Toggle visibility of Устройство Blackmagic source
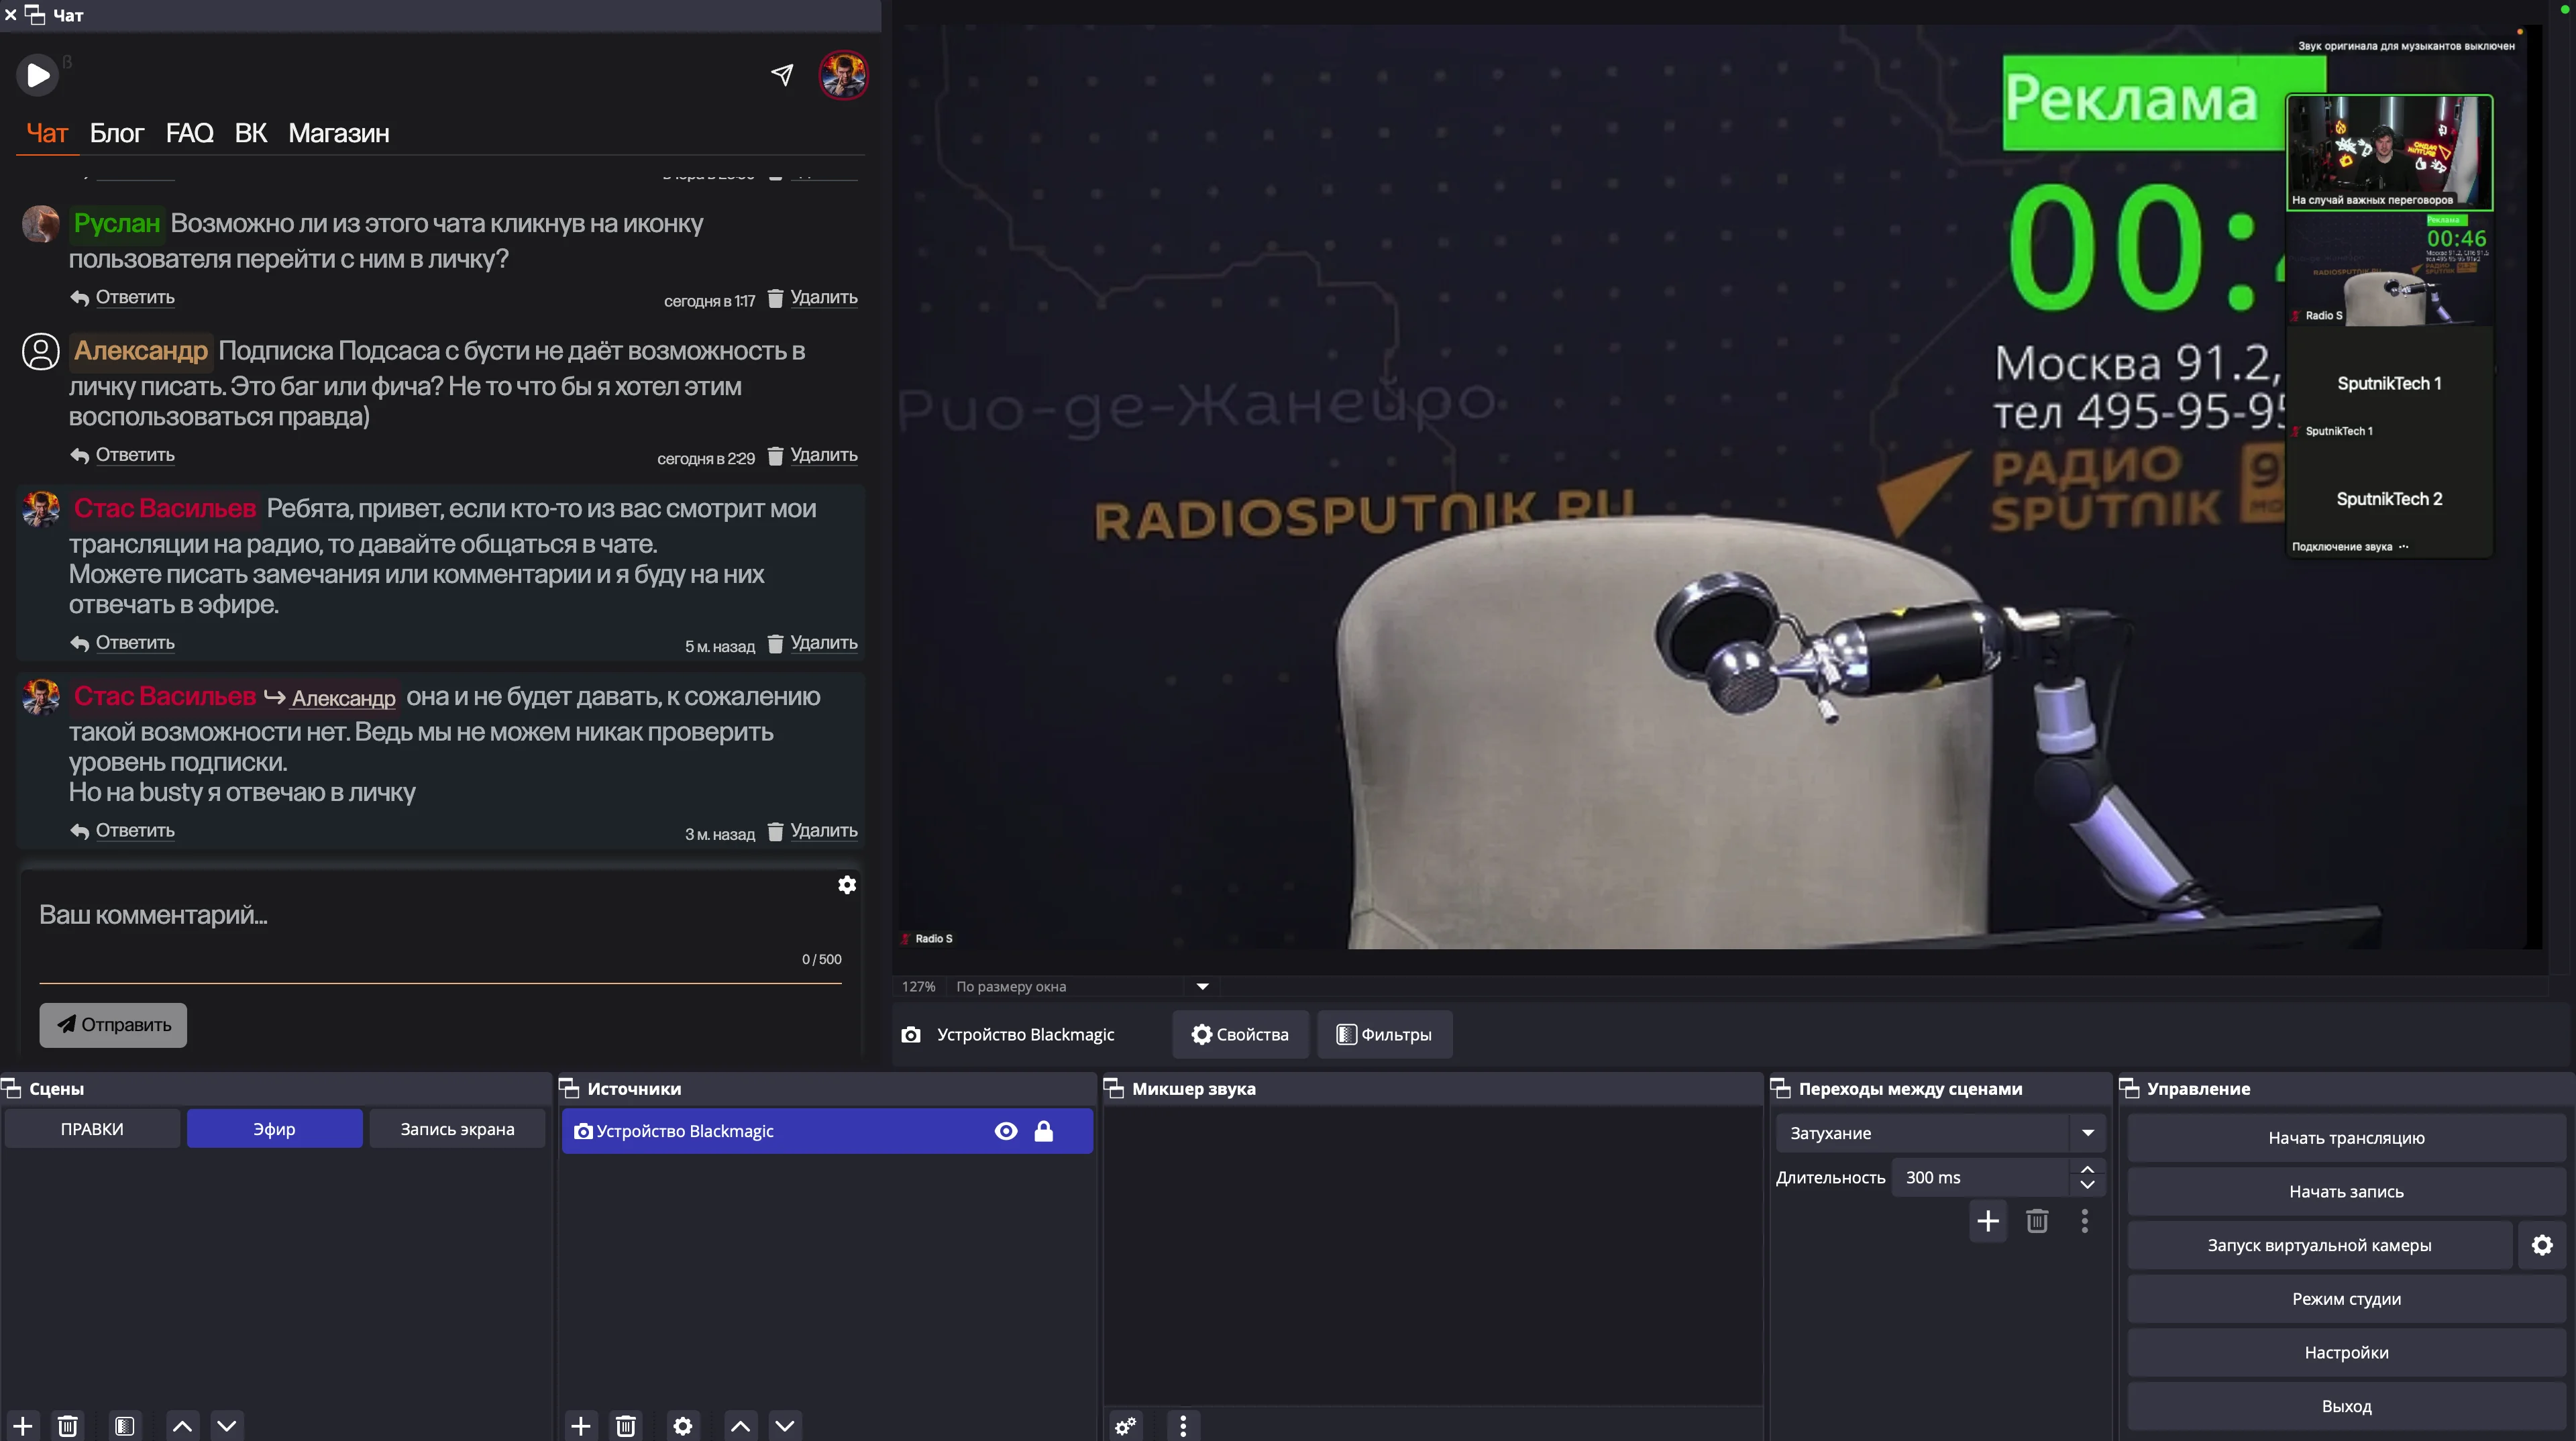2576x1441 pixels. click(x=1006, y=1131)
